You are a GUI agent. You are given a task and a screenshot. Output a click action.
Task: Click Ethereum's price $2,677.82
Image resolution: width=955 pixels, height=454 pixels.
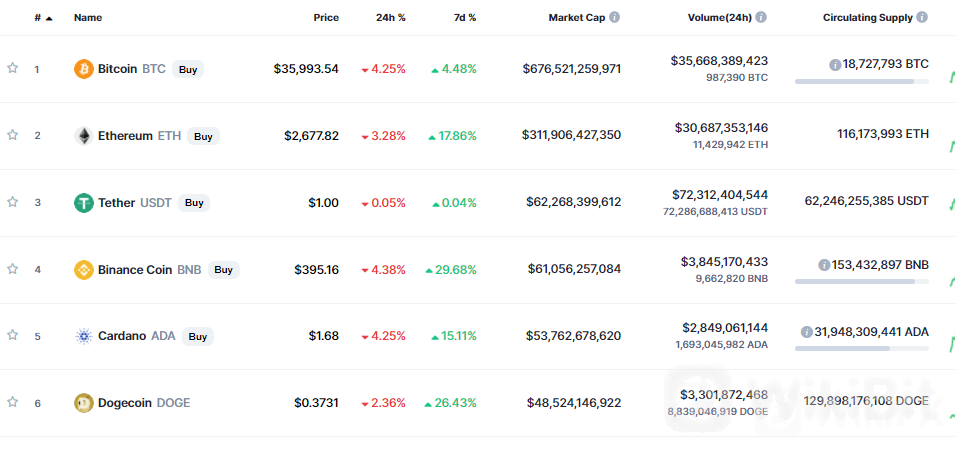pos(311,136)
